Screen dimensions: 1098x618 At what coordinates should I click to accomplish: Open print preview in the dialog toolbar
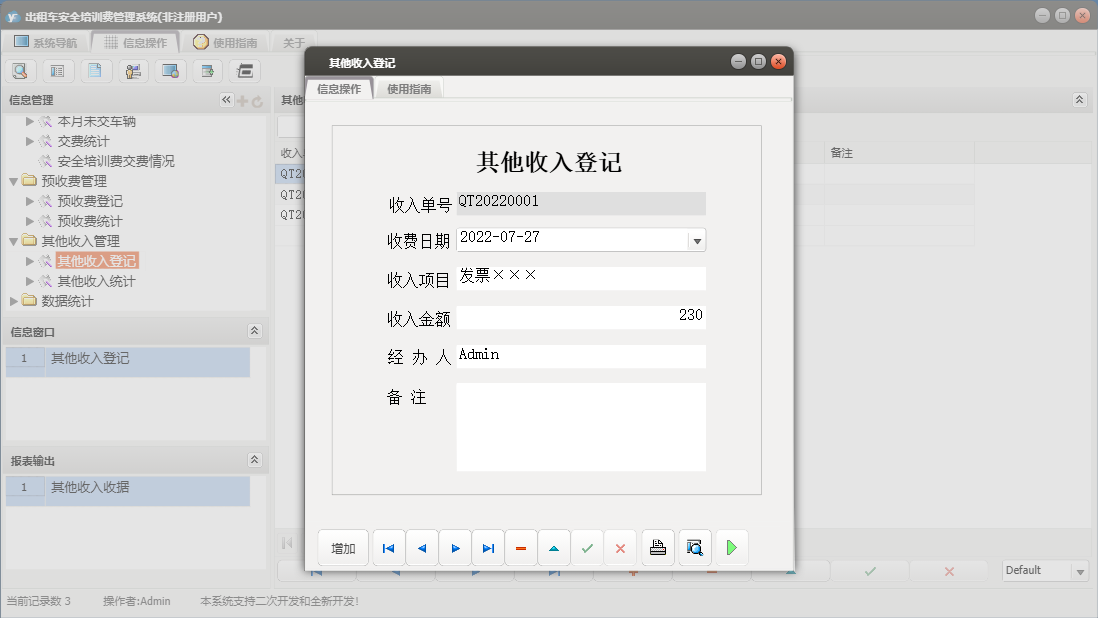pos(695,547)
